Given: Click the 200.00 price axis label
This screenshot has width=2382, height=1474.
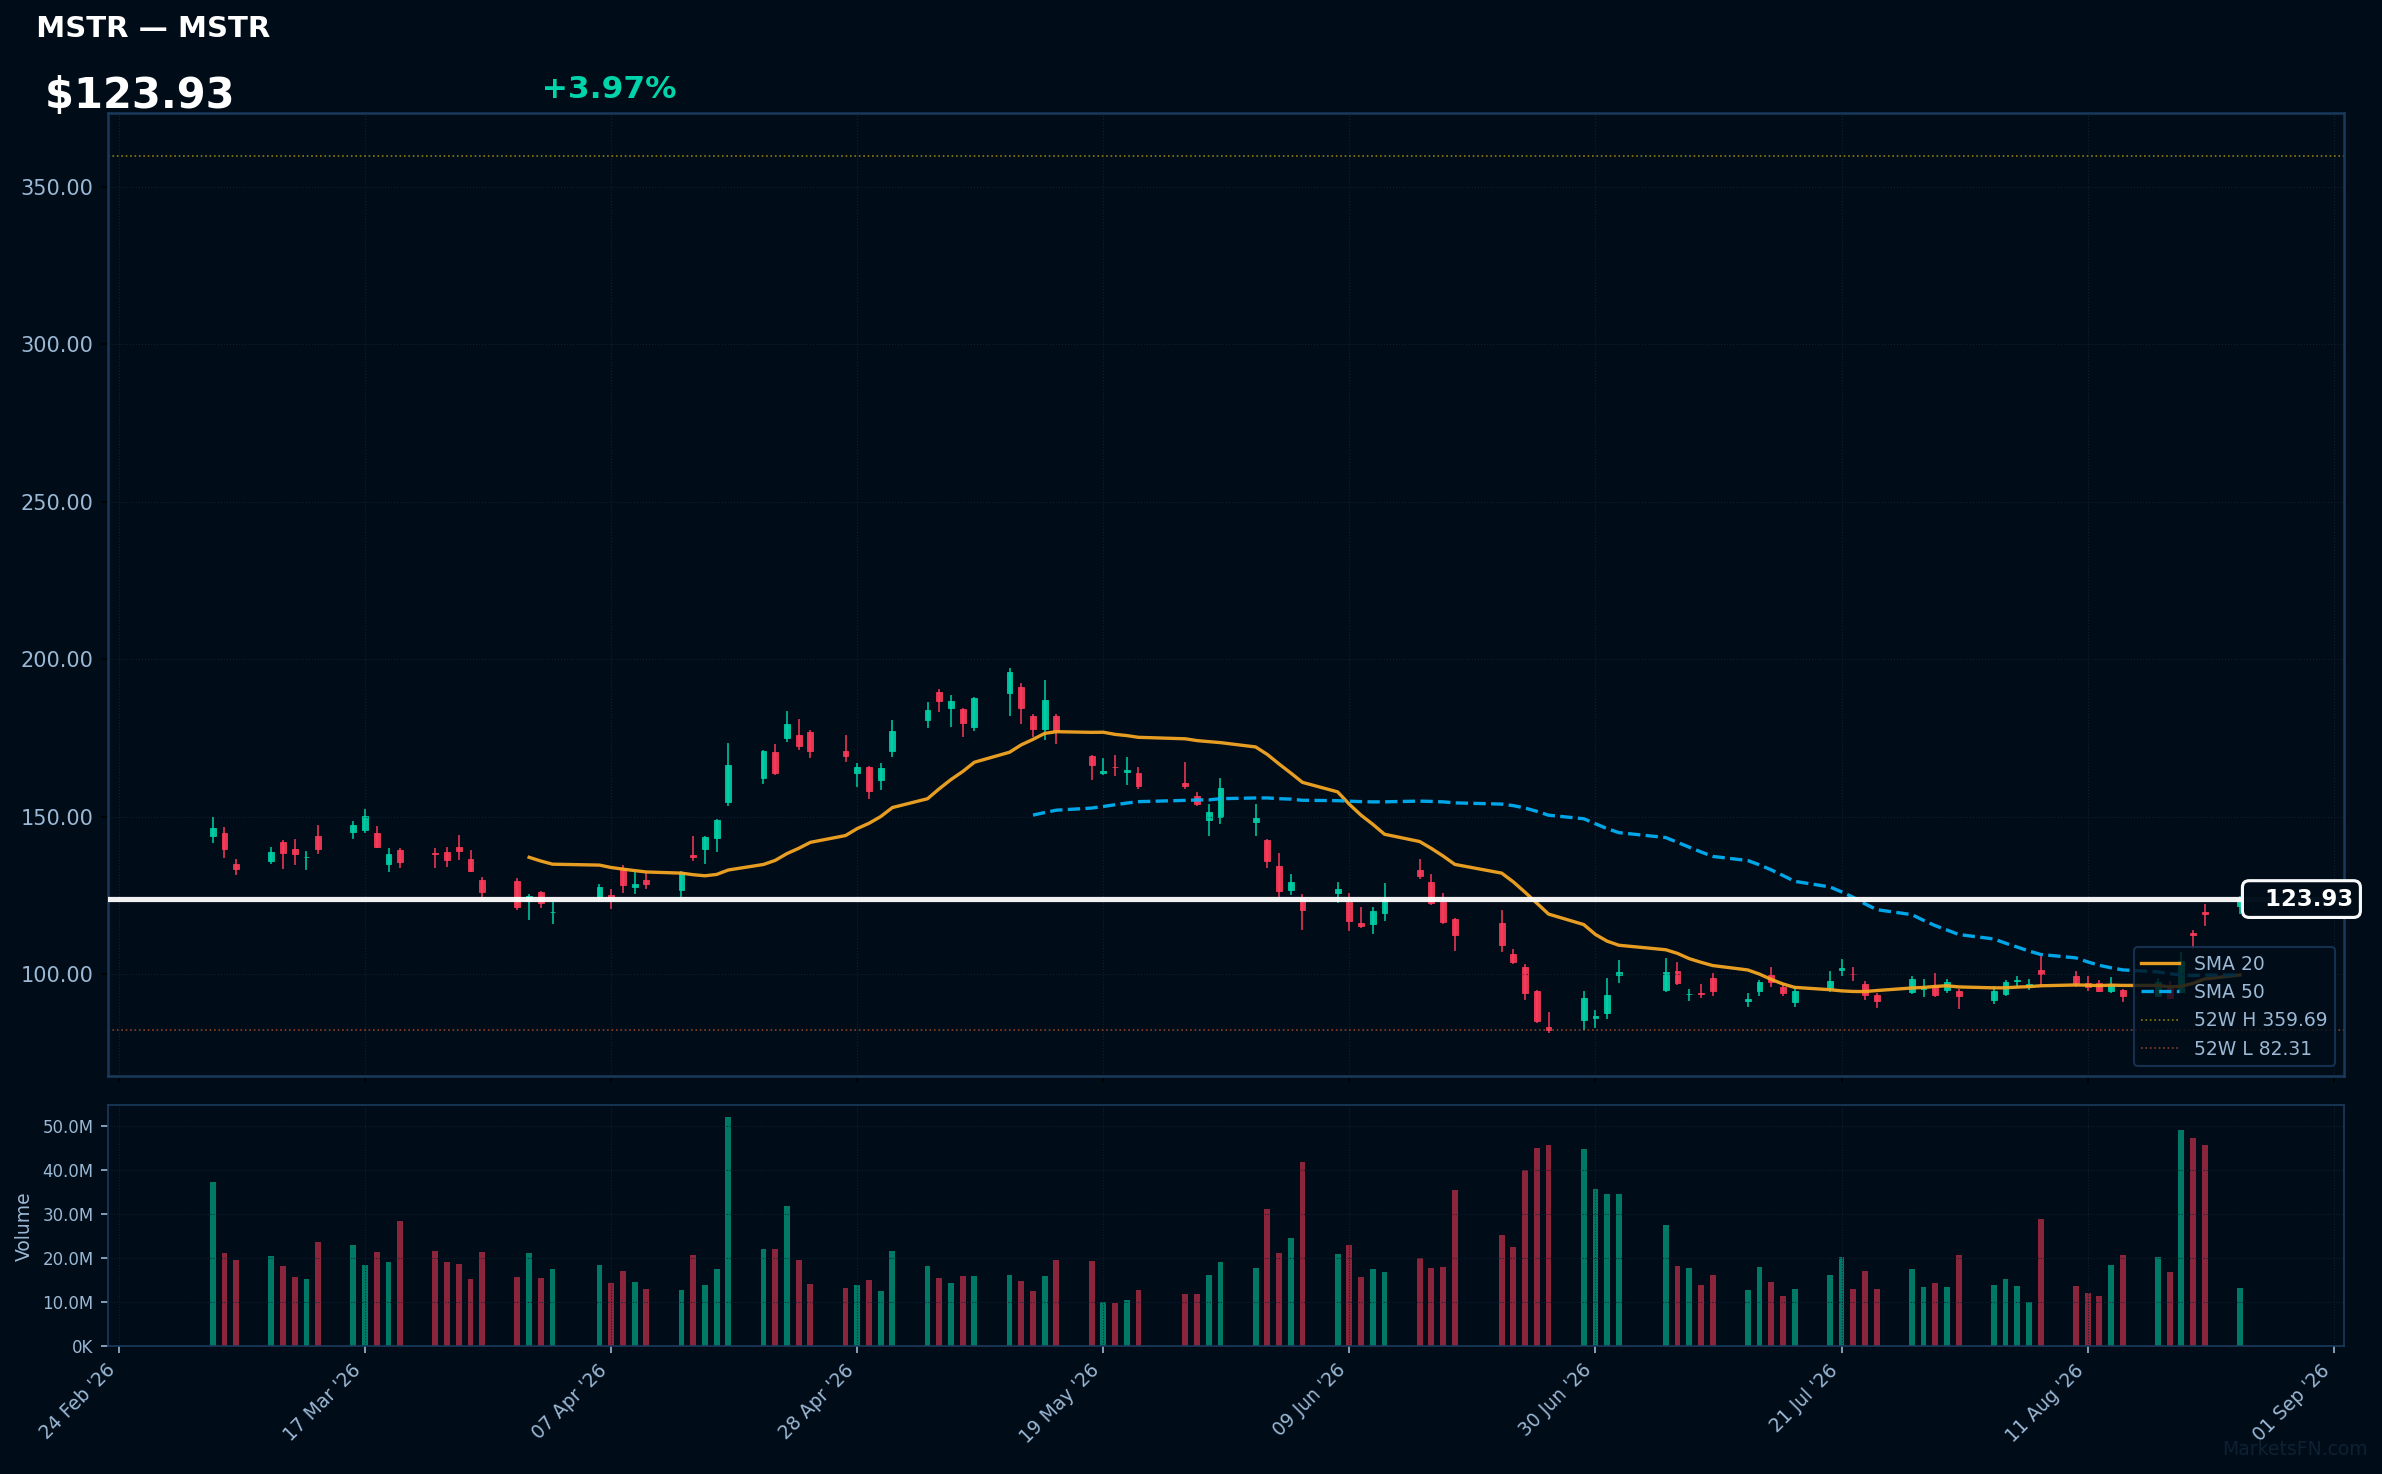Looking at the screenshot, I should (x=57, y=660).
